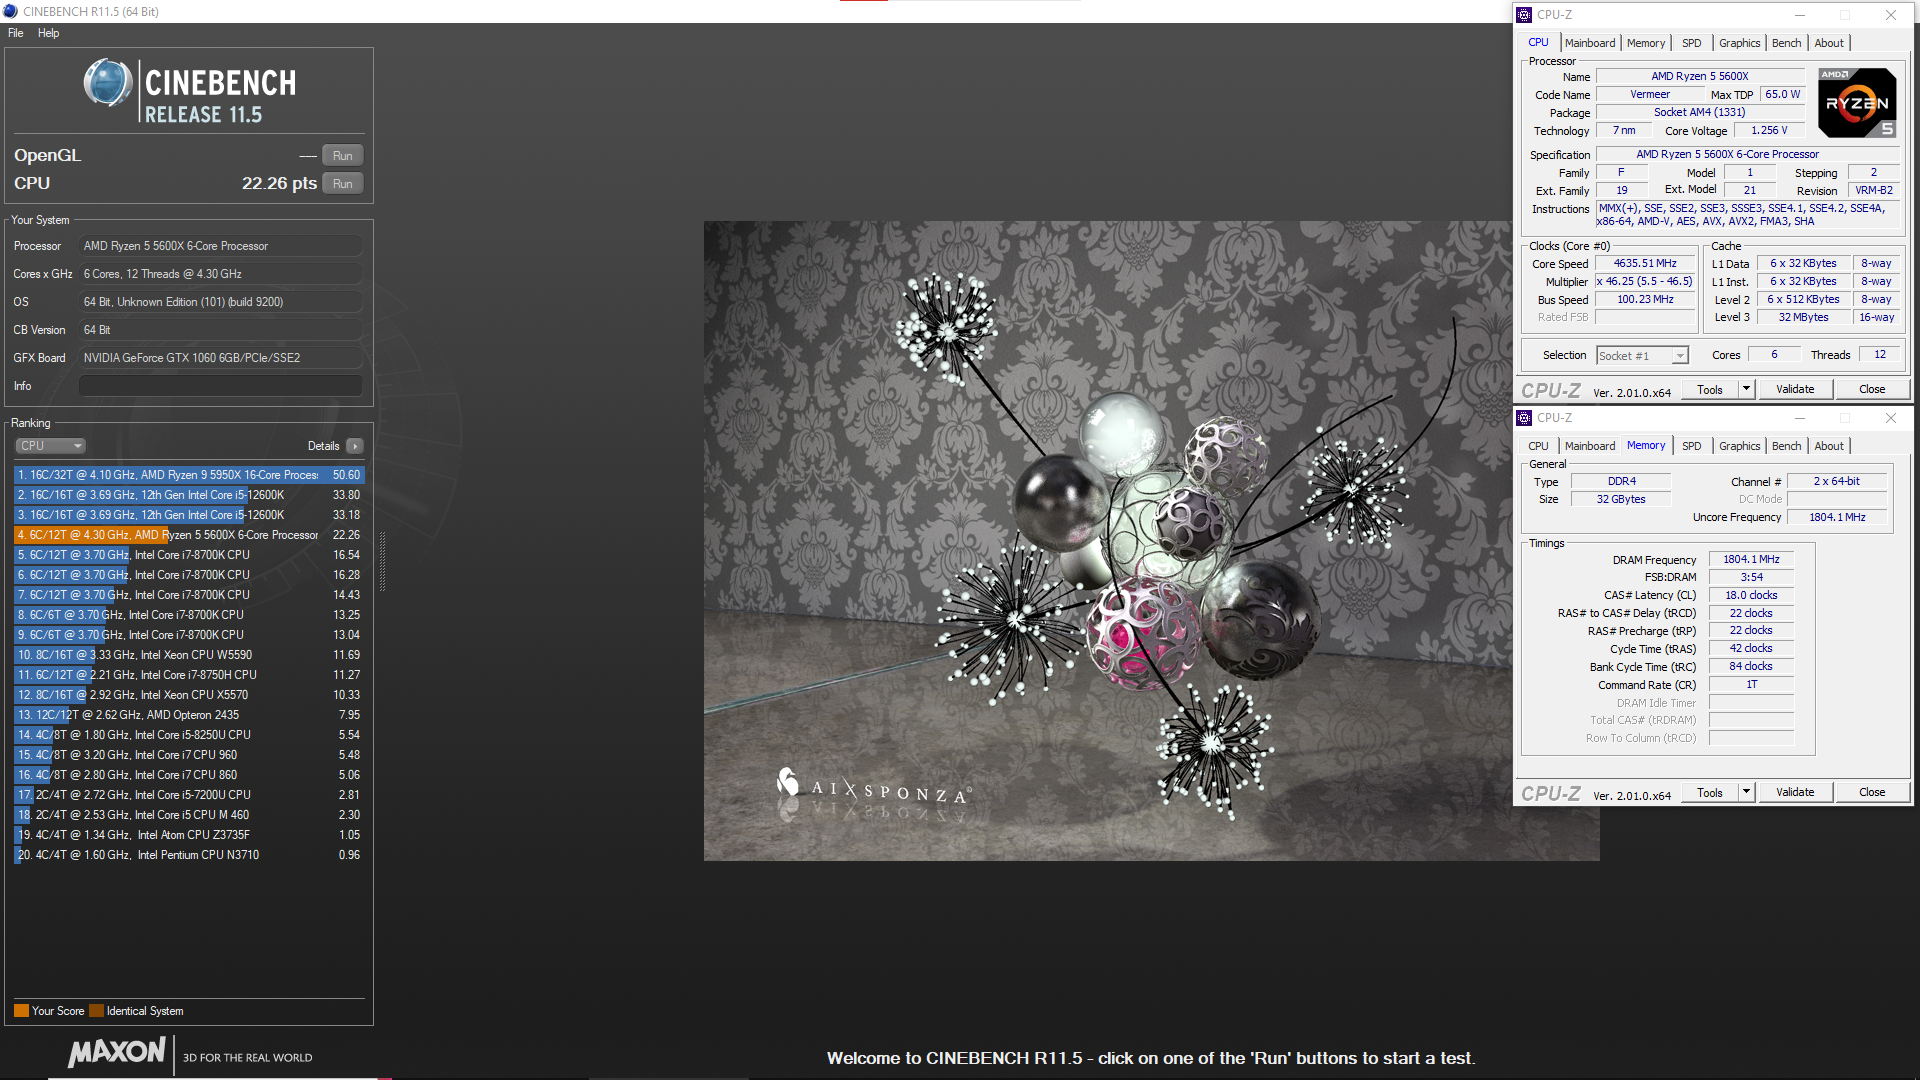
Task: Click the memory Size value 32 GBytes
Action: (x=1620, y=500)
